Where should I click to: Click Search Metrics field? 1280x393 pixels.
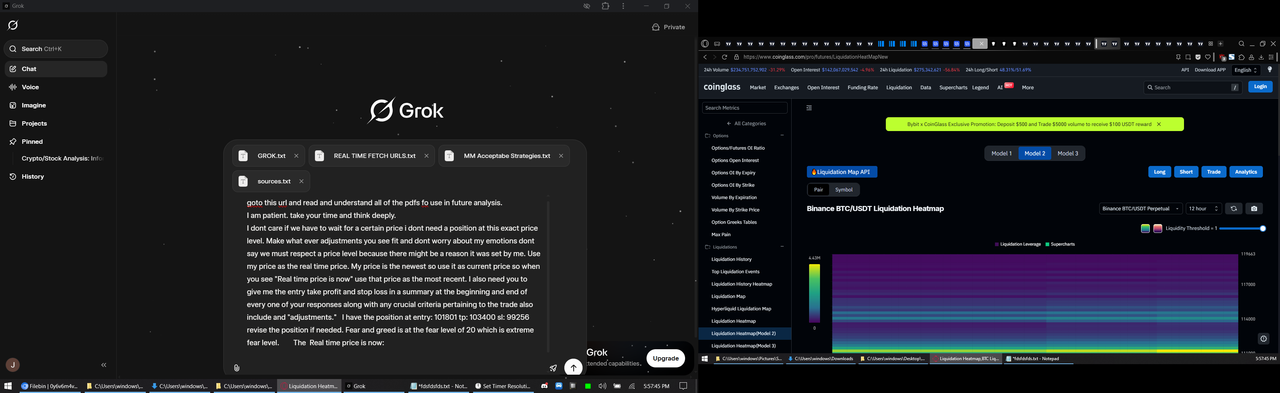coord(745,108)
